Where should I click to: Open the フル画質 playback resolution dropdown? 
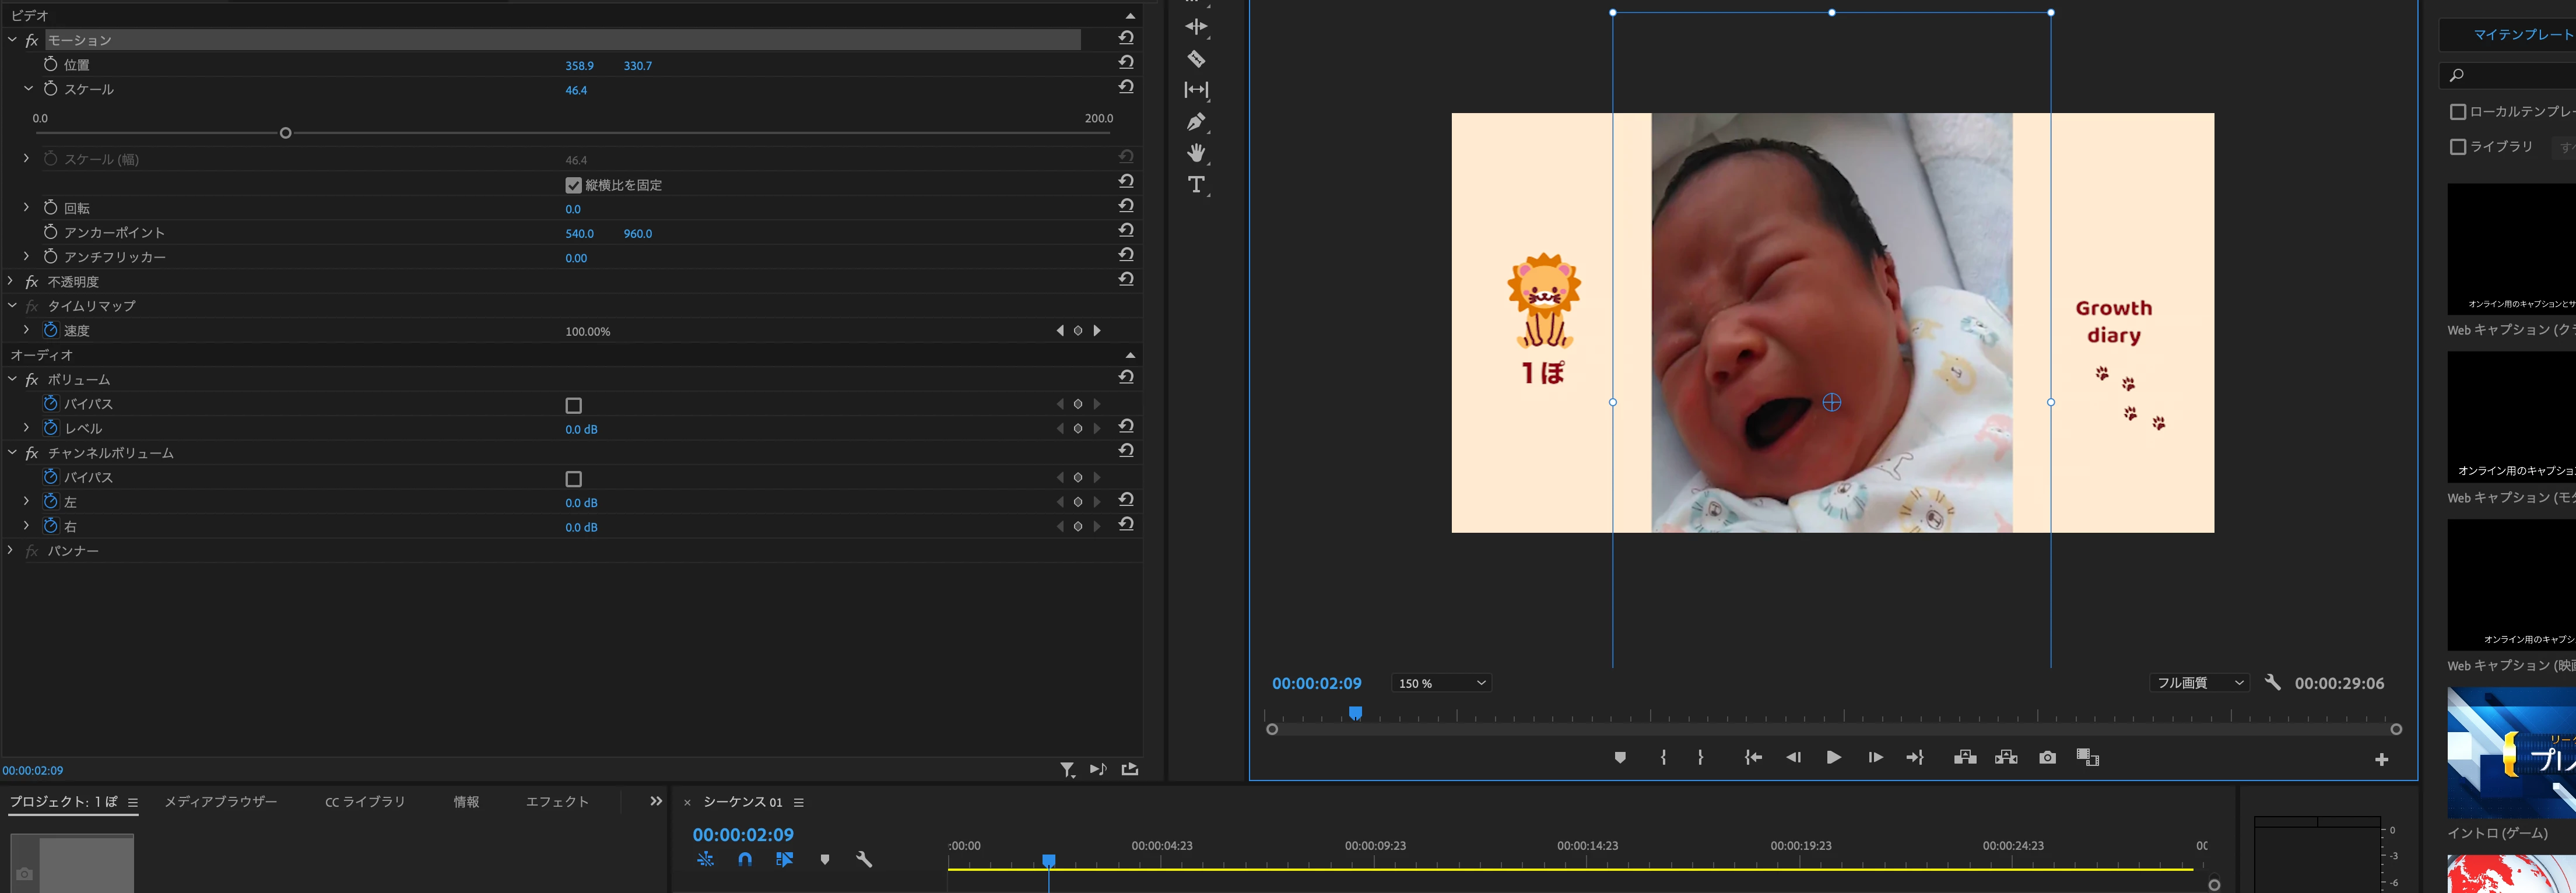[x=2199, y=683]
